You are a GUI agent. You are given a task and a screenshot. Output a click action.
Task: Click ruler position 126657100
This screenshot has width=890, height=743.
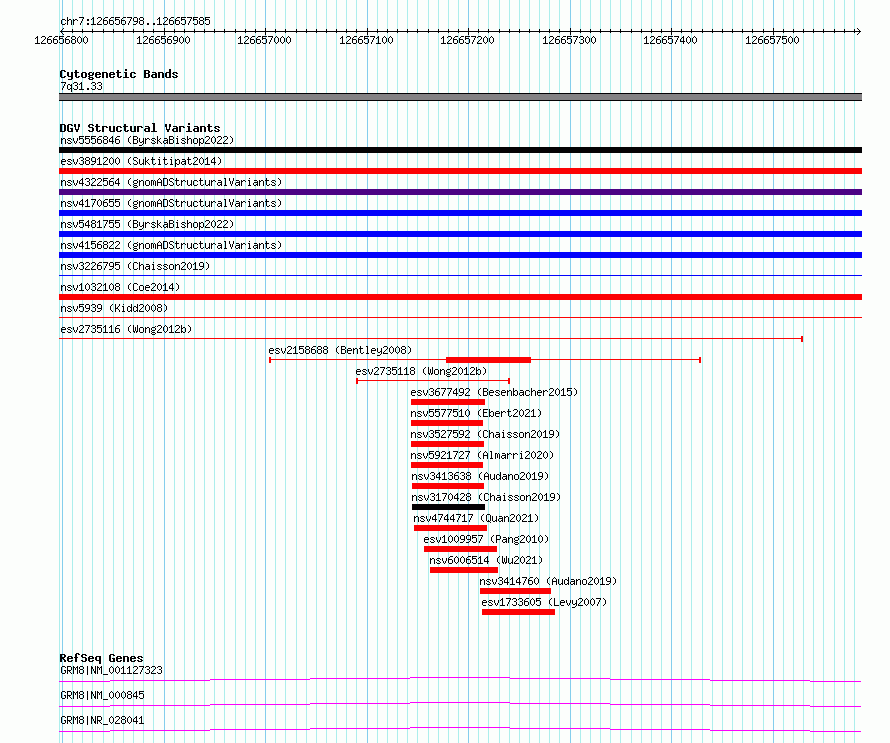[x=366, y=40]
